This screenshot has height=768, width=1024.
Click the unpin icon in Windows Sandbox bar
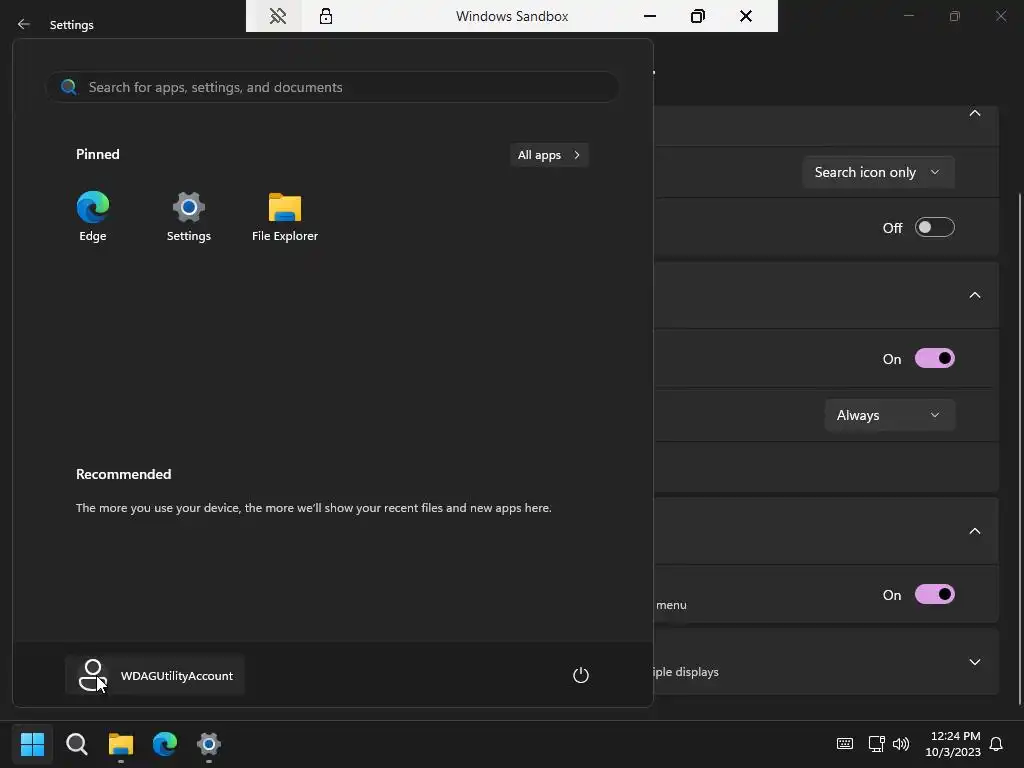click(278, 16)
